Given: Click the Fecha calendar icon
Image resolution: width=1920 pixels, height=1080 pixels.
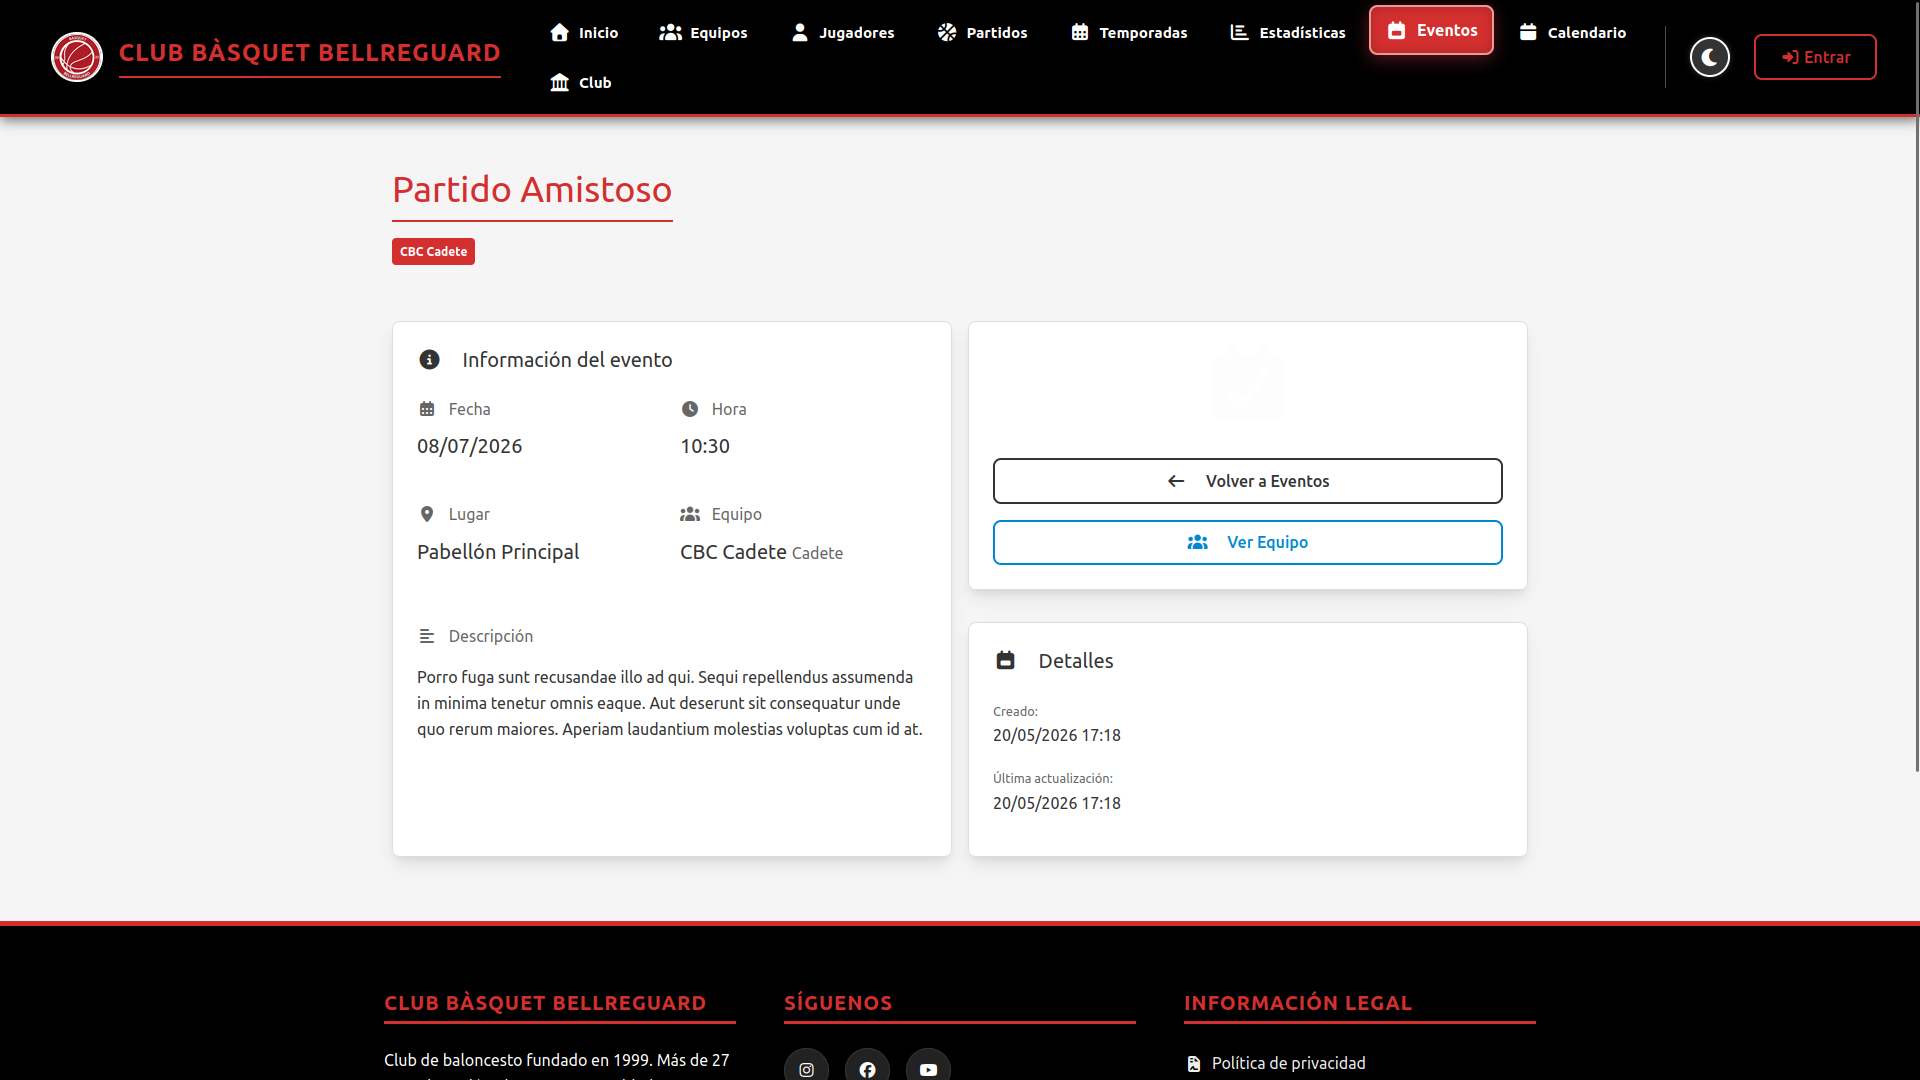Looking at the screenshot, I should 427,409.
